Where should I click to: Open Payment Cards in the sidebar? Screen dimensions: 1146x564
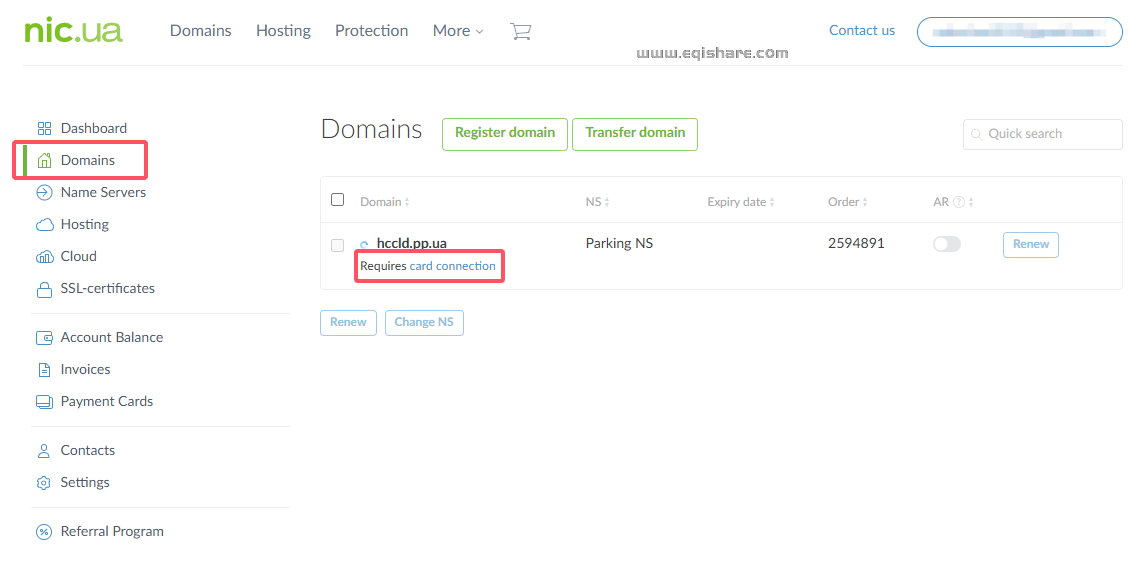click(x=106, y=402)
